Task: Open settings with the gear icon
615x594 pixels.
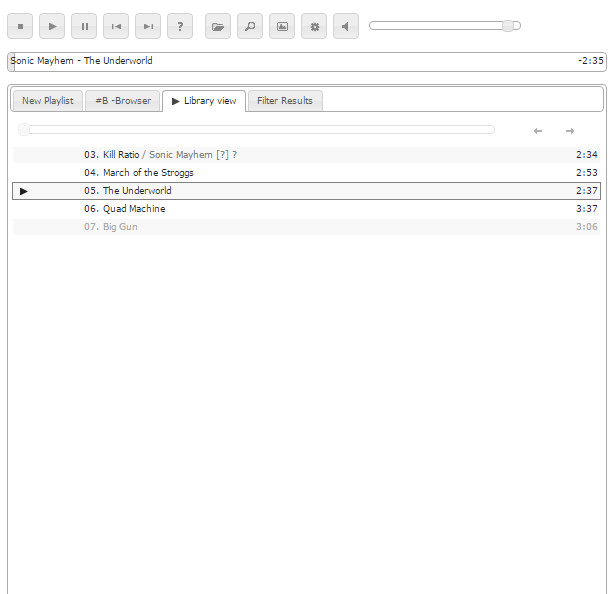Action: [314, 26]
